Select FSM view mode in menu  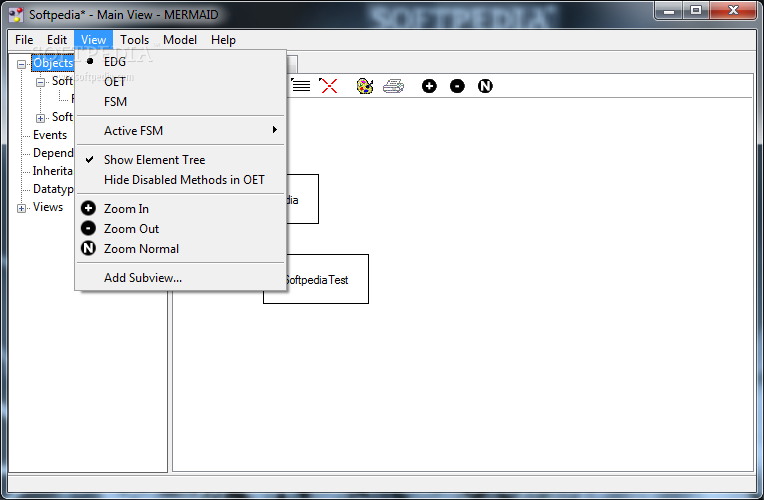(x=180, y=101)
